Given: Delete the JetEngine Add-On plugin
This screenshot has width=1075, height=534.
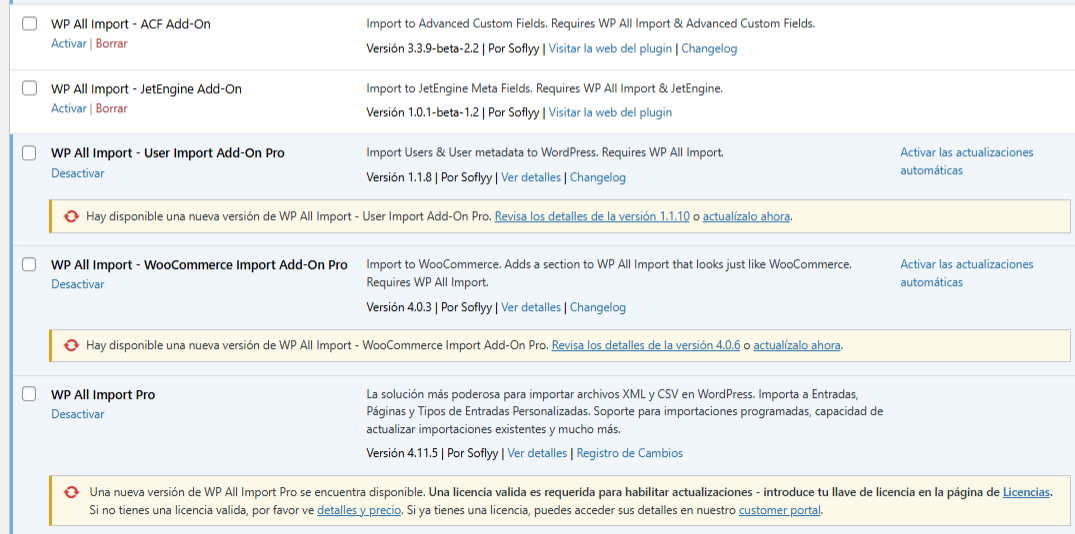Looking at the screenshot, I should [111, 109].
